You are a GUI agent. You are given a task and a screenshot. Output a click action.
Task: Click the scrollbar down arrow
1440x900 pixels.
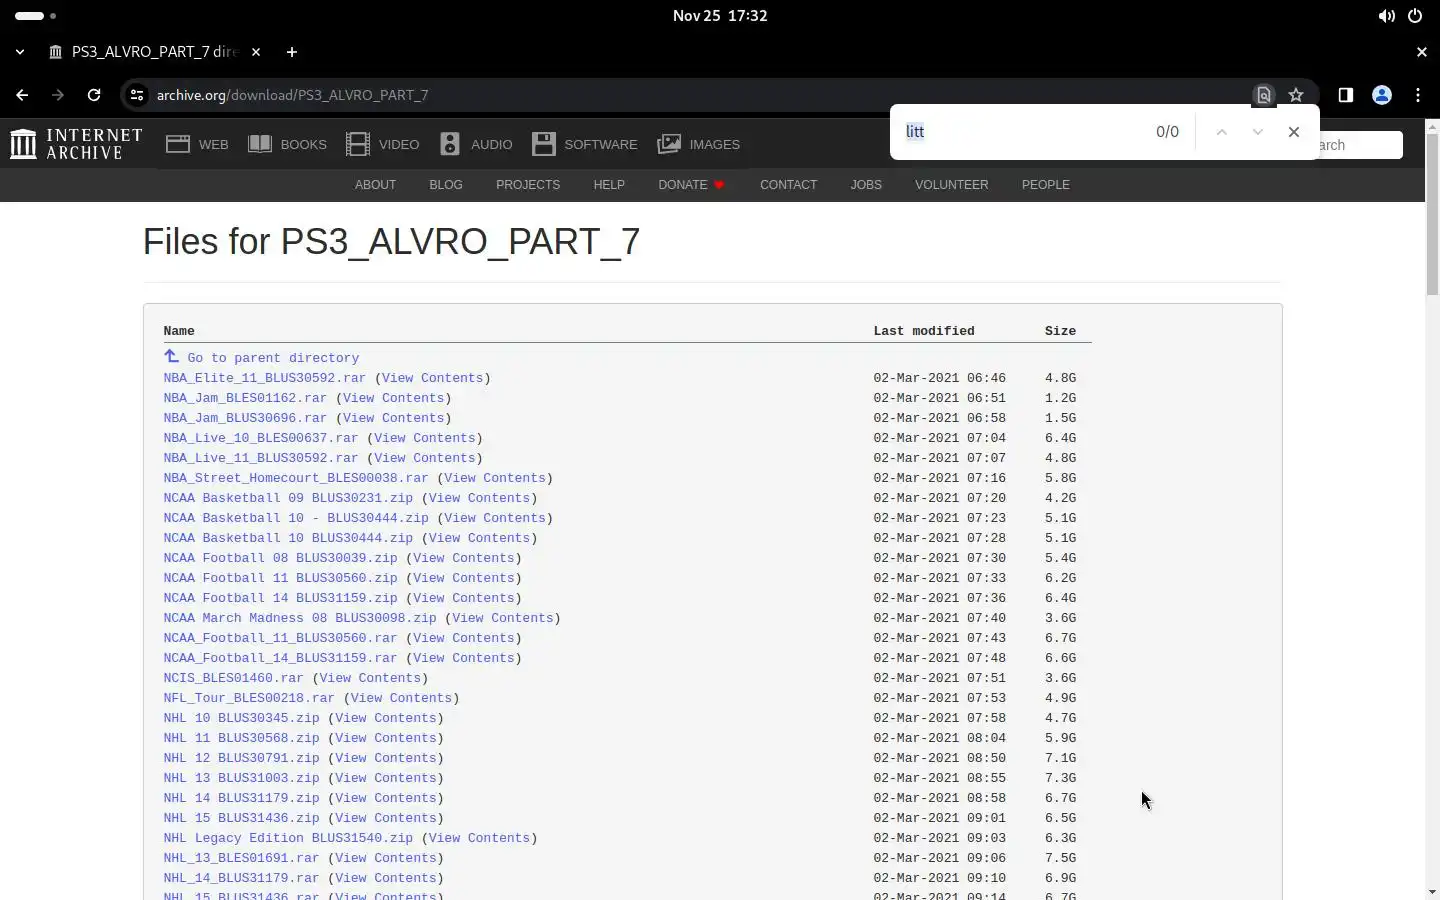click(x=1432, y=891)
